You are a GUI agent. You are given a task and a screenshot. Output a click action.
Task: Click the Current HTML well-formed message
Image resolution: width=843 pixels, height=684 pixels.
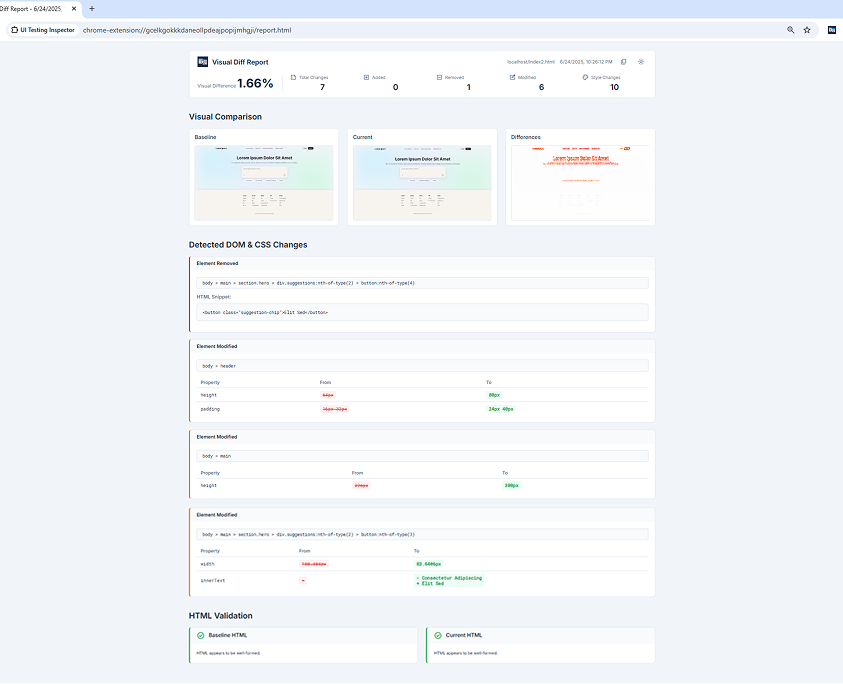pos(466,653)
